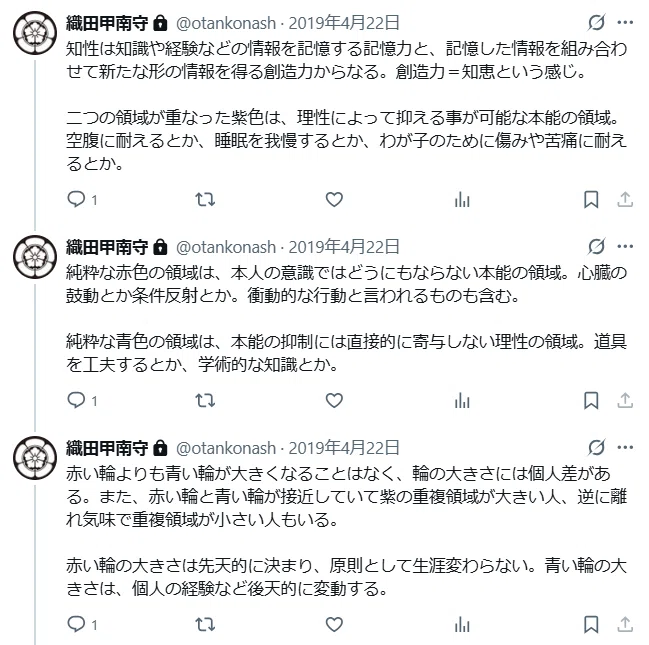The image size is (649, 645).
Task: Bookmark the second tweet
Action: (x=591, y=400)
